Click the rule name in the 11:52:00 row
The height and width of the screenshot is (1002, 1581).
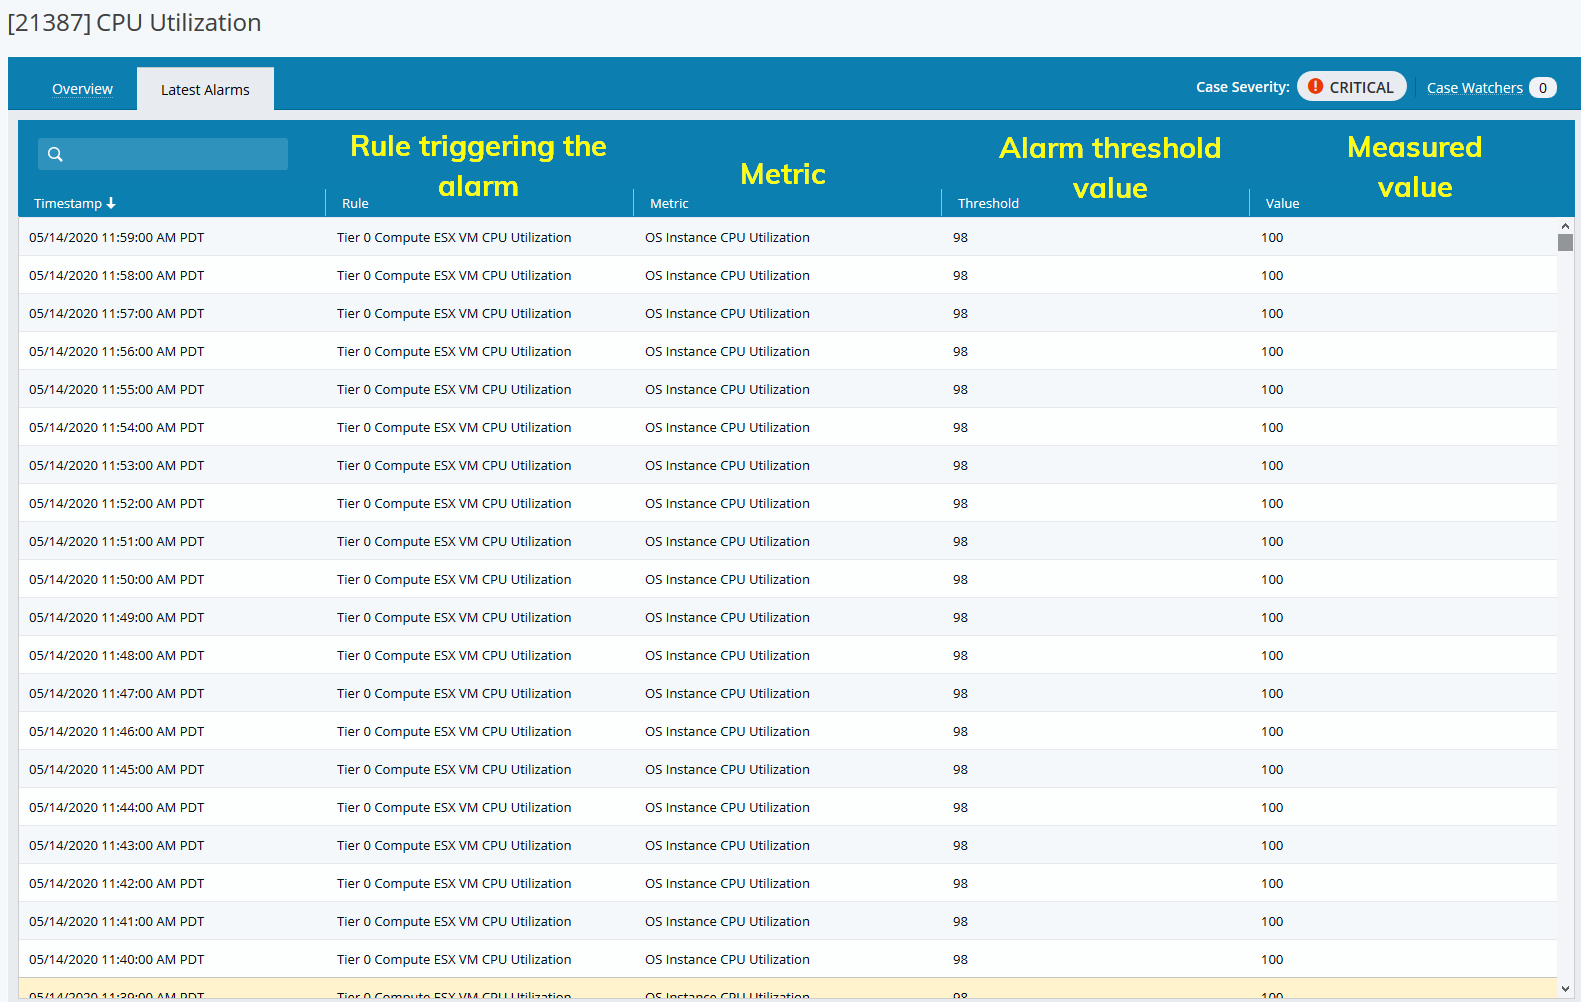point(454,504)
